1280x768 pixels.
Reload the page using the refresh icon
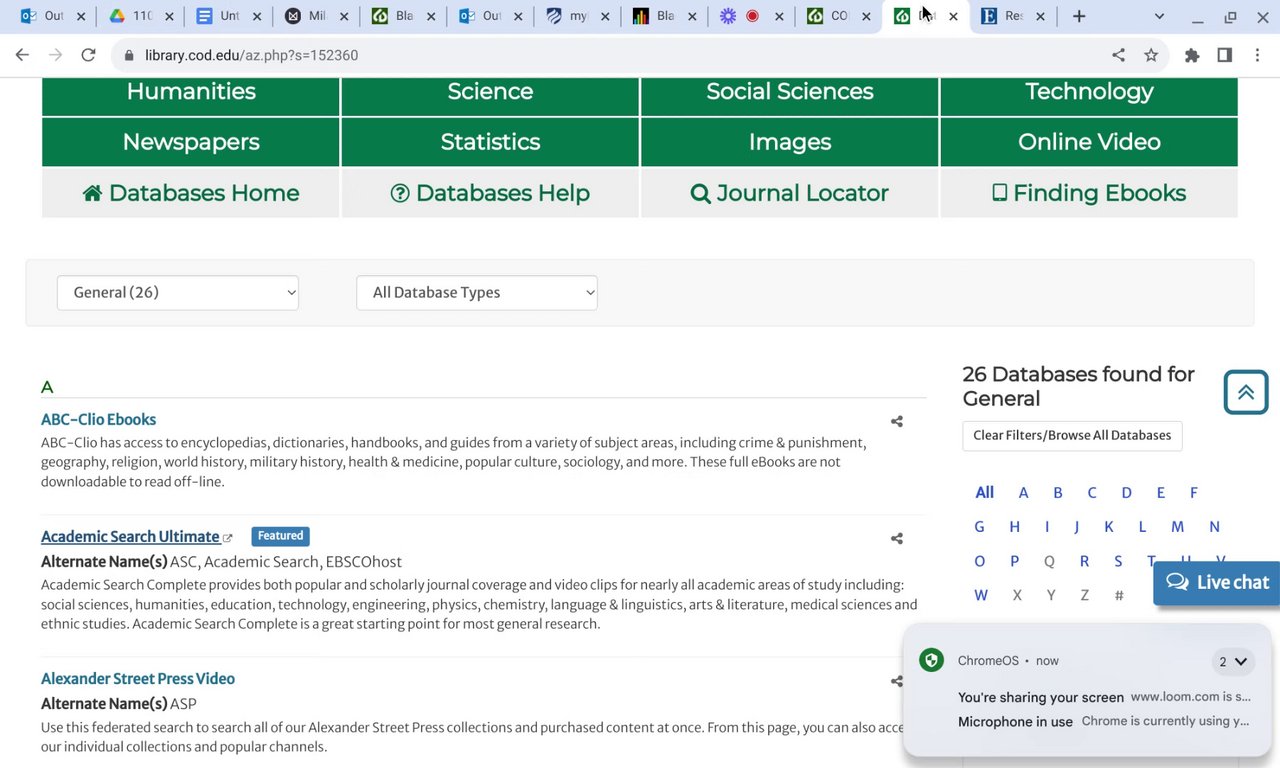tap(88, 55)
